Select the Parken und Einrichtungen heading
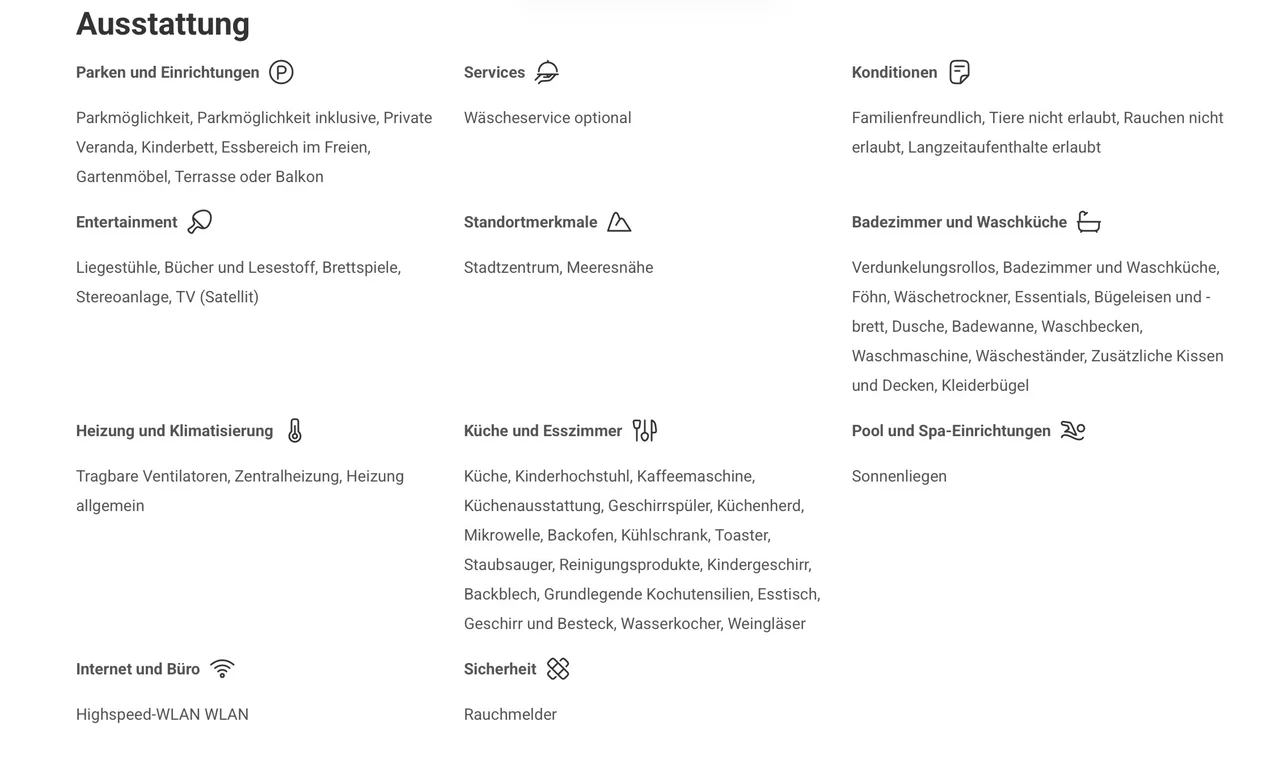This screenshot has width=1280, height=764. click(x=168, y=72)
